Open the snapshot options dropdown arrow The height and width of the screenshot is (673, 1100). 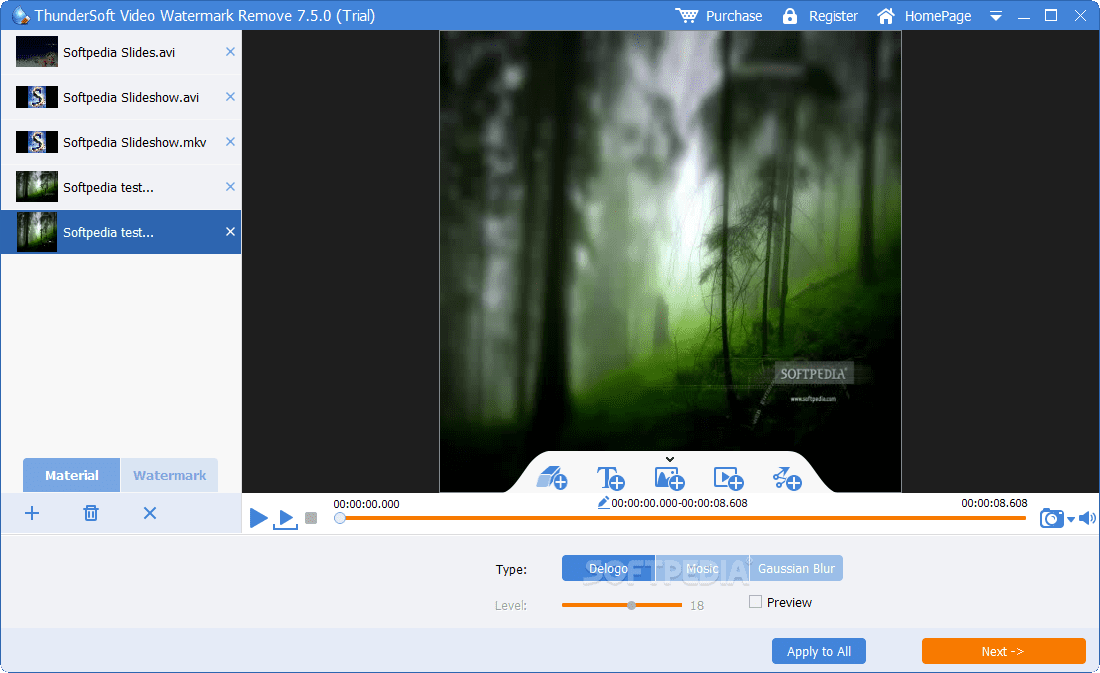tap(1071, 520)
